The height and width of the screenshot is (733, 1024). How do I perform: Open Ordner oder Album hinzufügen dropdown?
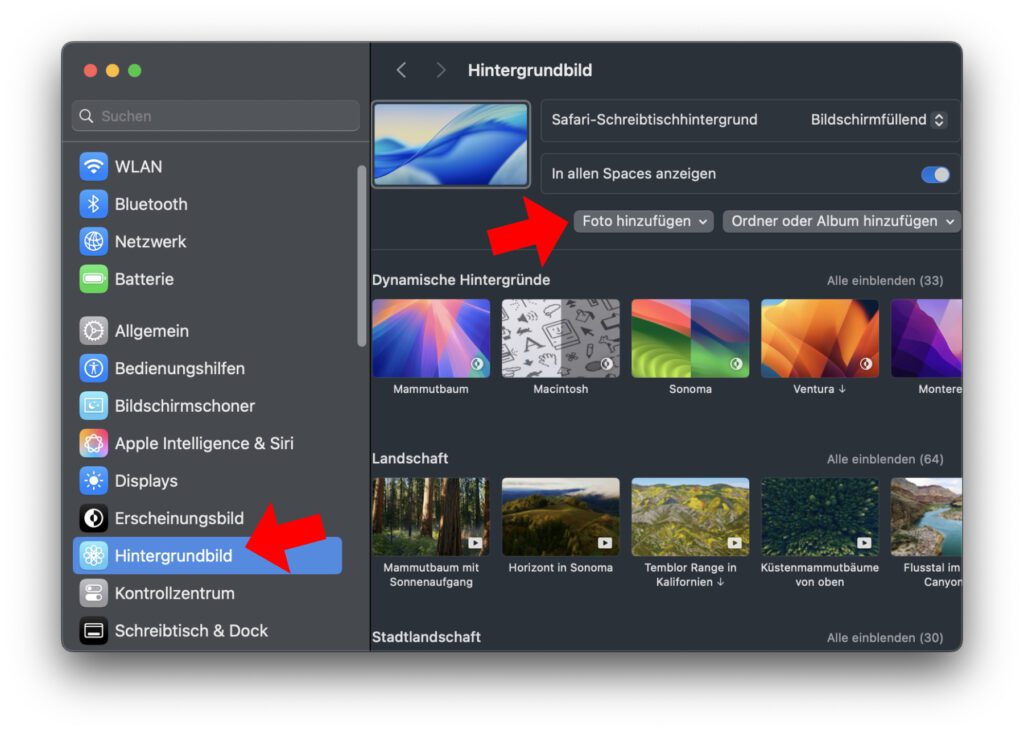[x=842, y=221]
